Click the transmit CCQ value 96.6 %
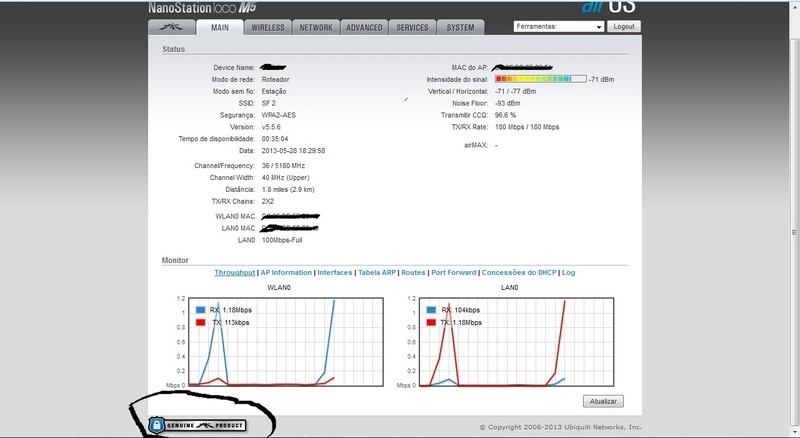Screen dimensions: 800x438 [505, 115]
